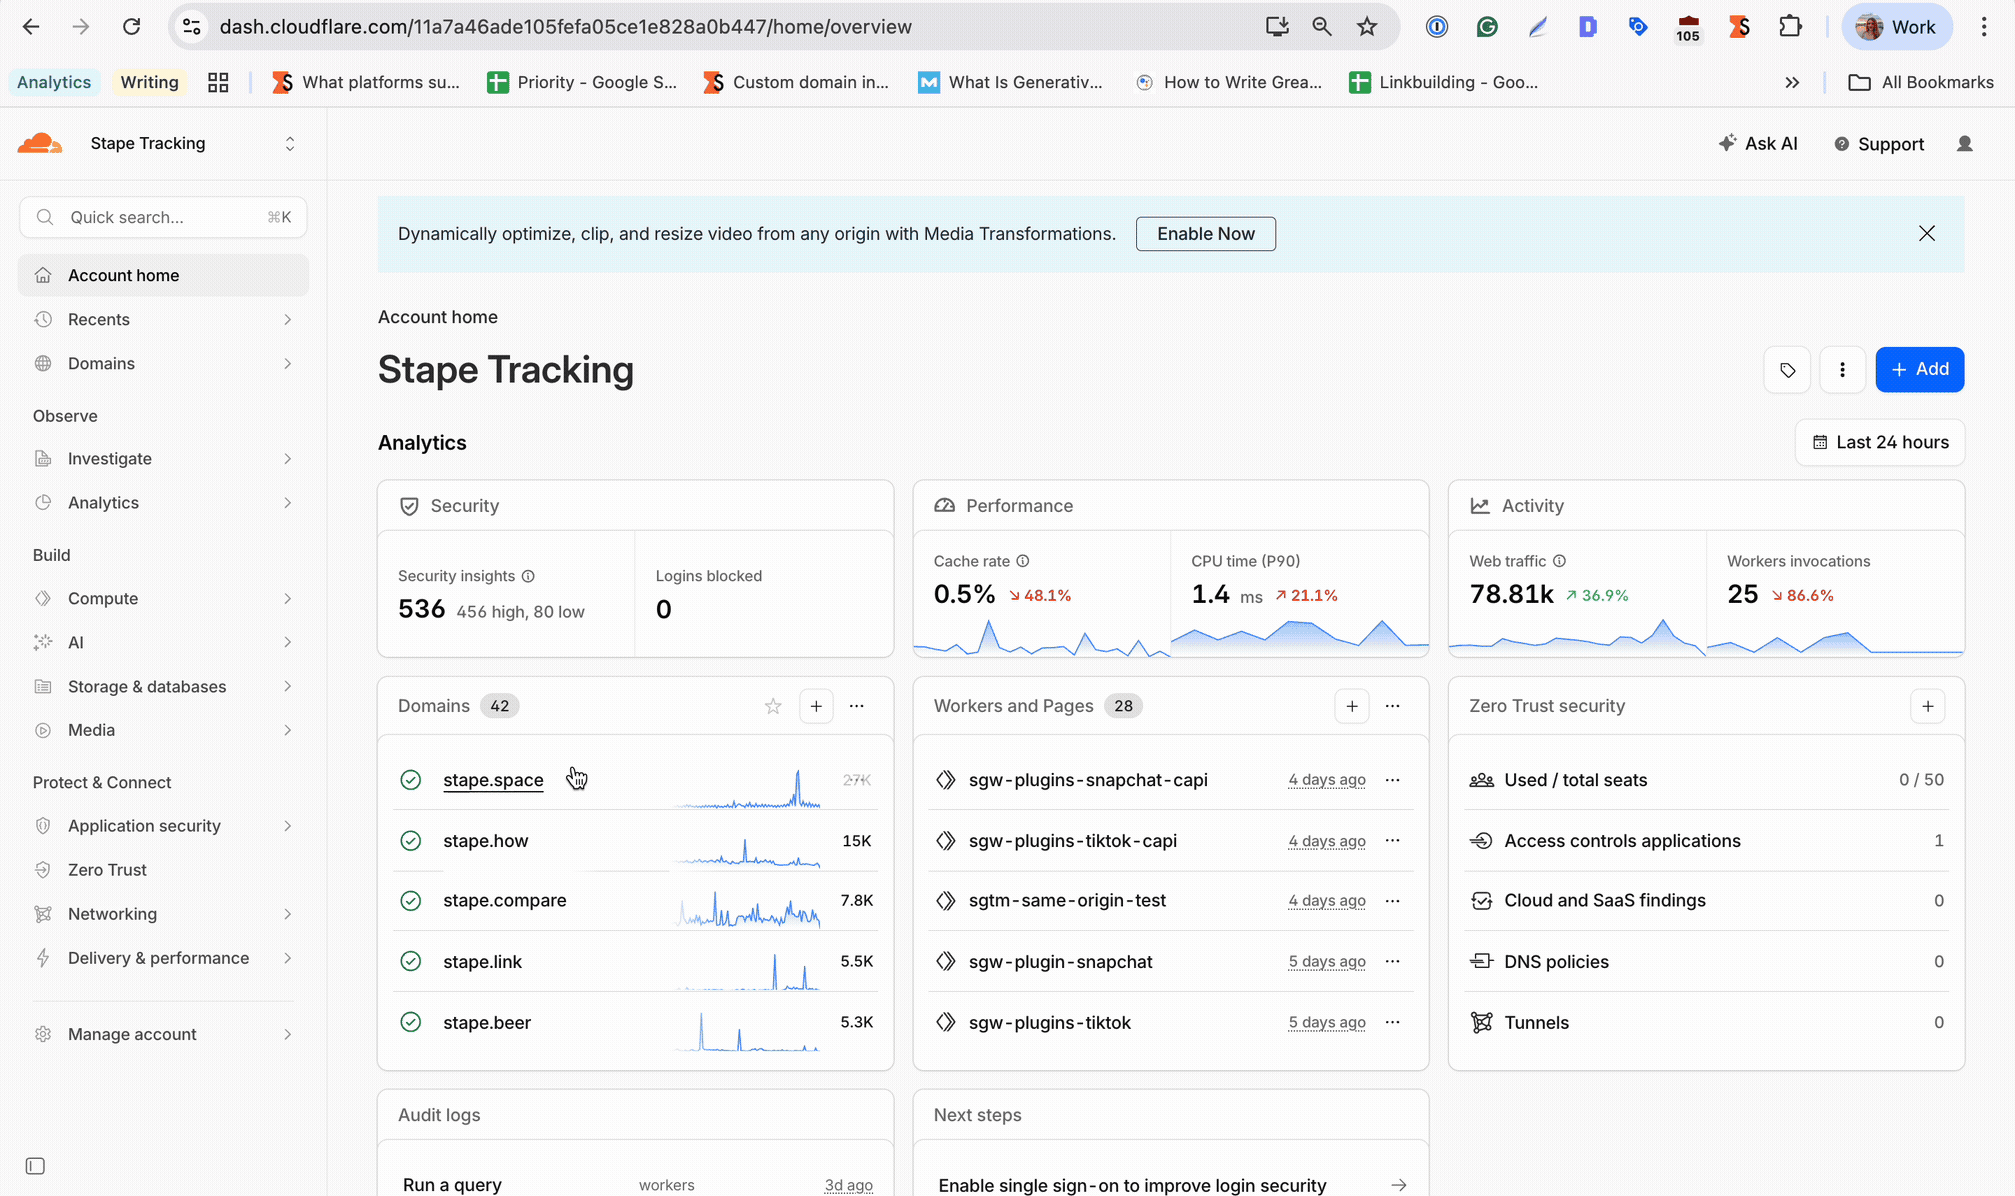This screenshot has width=2015, height=1196.
Task: Open the Tunnels row in Zero Trust
Action: [x=1706, y=1023]
